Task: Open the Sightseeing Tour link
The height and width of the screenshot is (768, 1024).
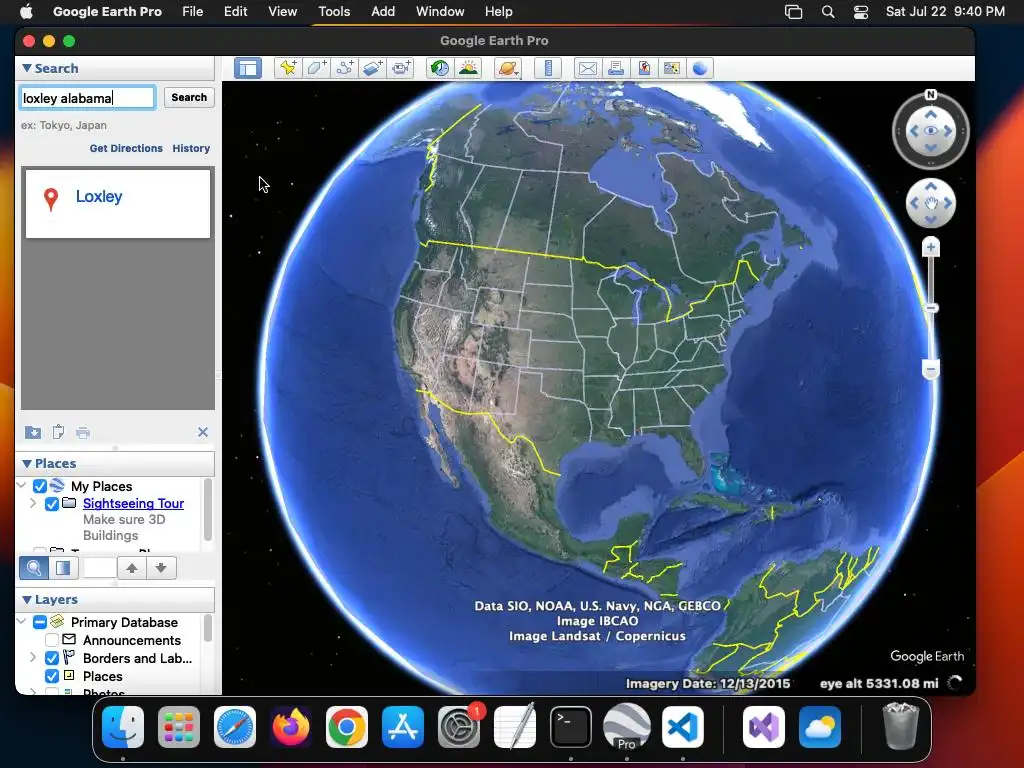Action: pyautogui.click(x=133, y=504)
